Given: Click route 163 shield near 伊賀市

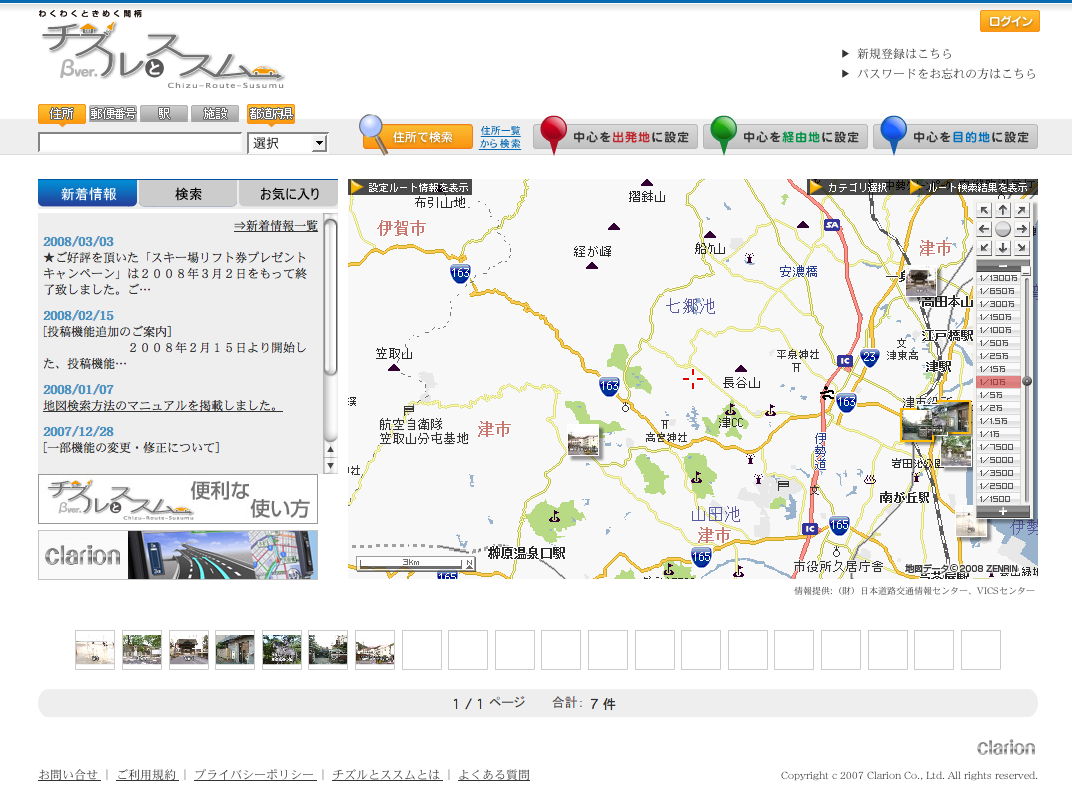Looking at the screenshot, I should point(460,273).
